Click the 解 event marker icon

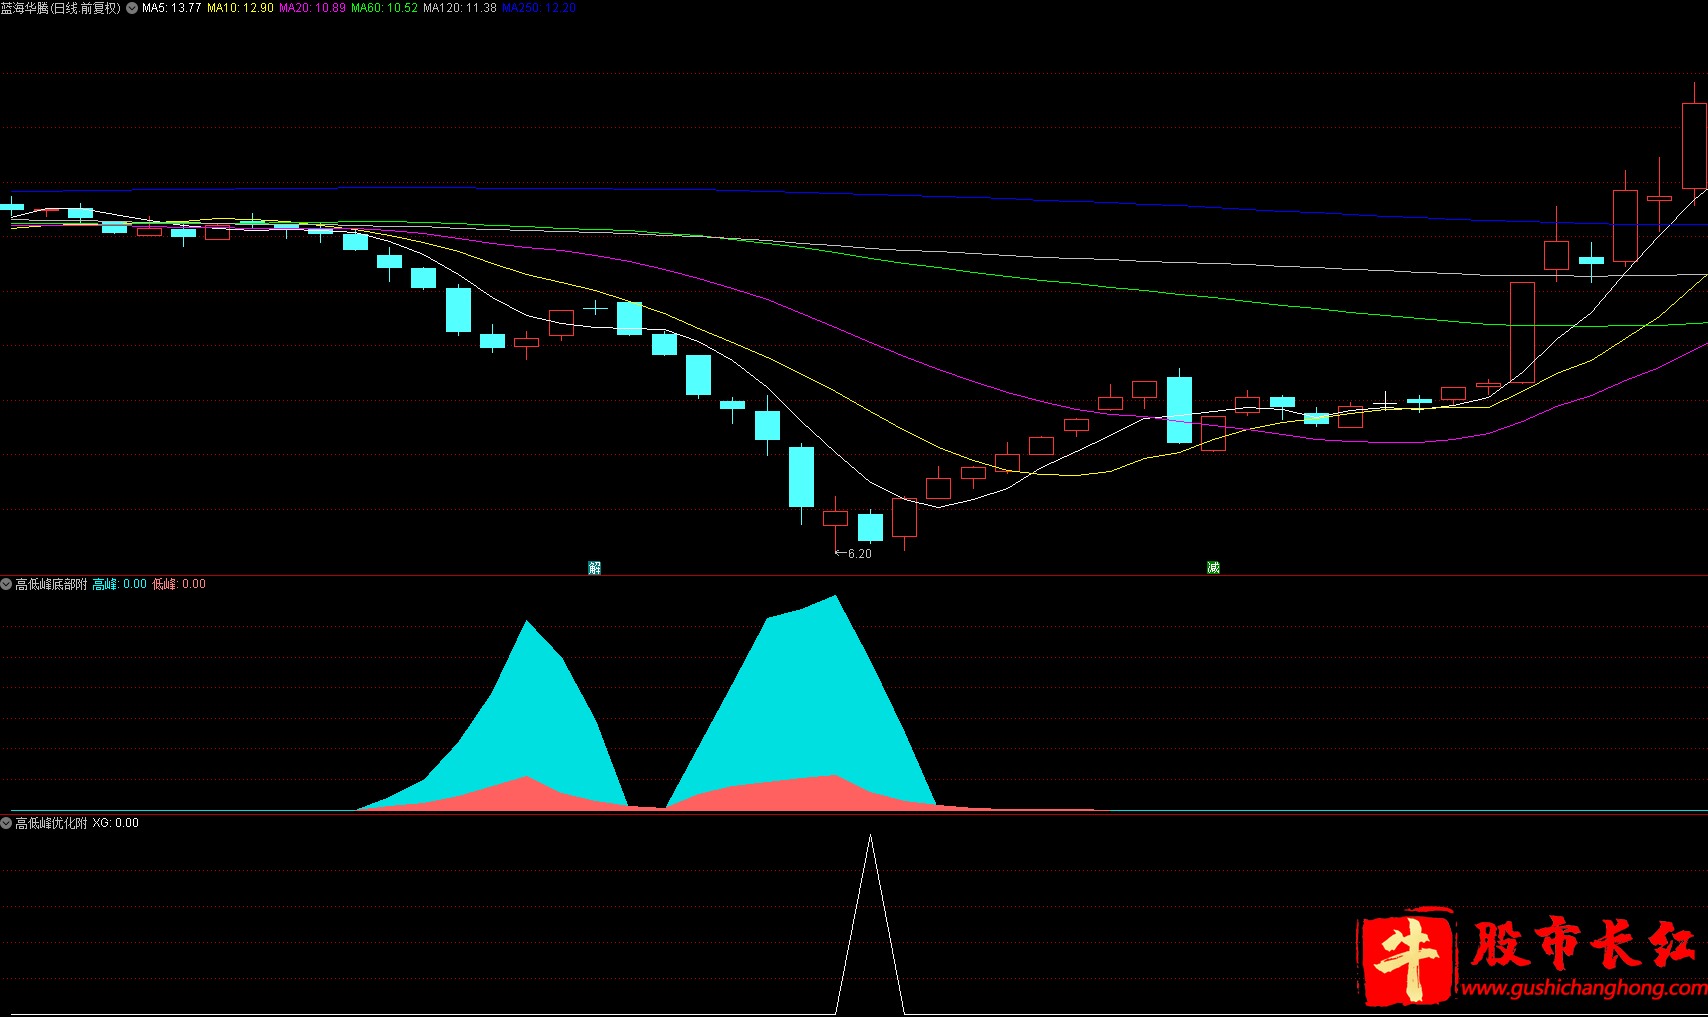(595, 568)
